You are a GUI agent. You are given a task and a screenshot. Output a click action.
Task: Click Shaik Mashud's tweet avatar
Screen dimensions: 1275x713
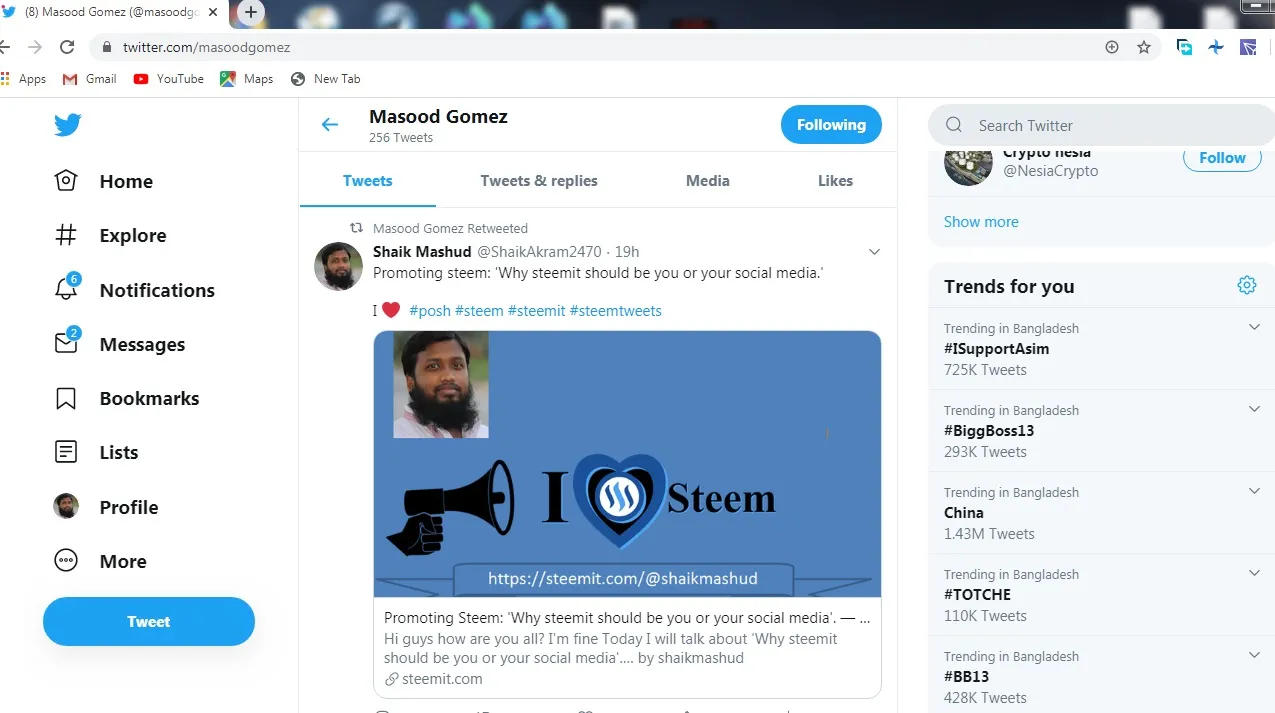point(339,266)
